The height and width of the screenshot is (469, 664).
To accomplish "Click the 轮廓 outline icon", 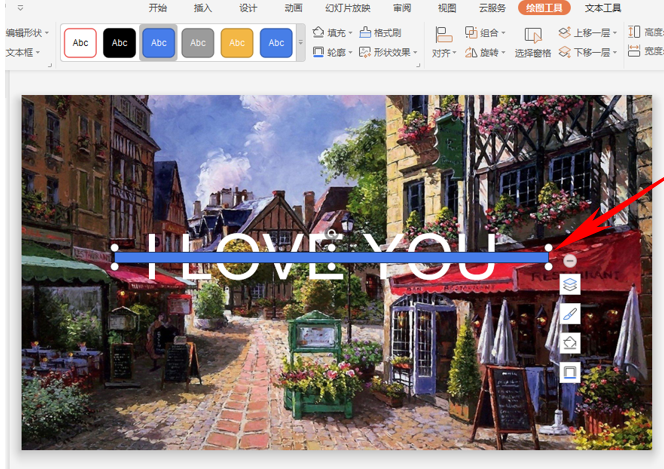I will (x=318, y=52).
